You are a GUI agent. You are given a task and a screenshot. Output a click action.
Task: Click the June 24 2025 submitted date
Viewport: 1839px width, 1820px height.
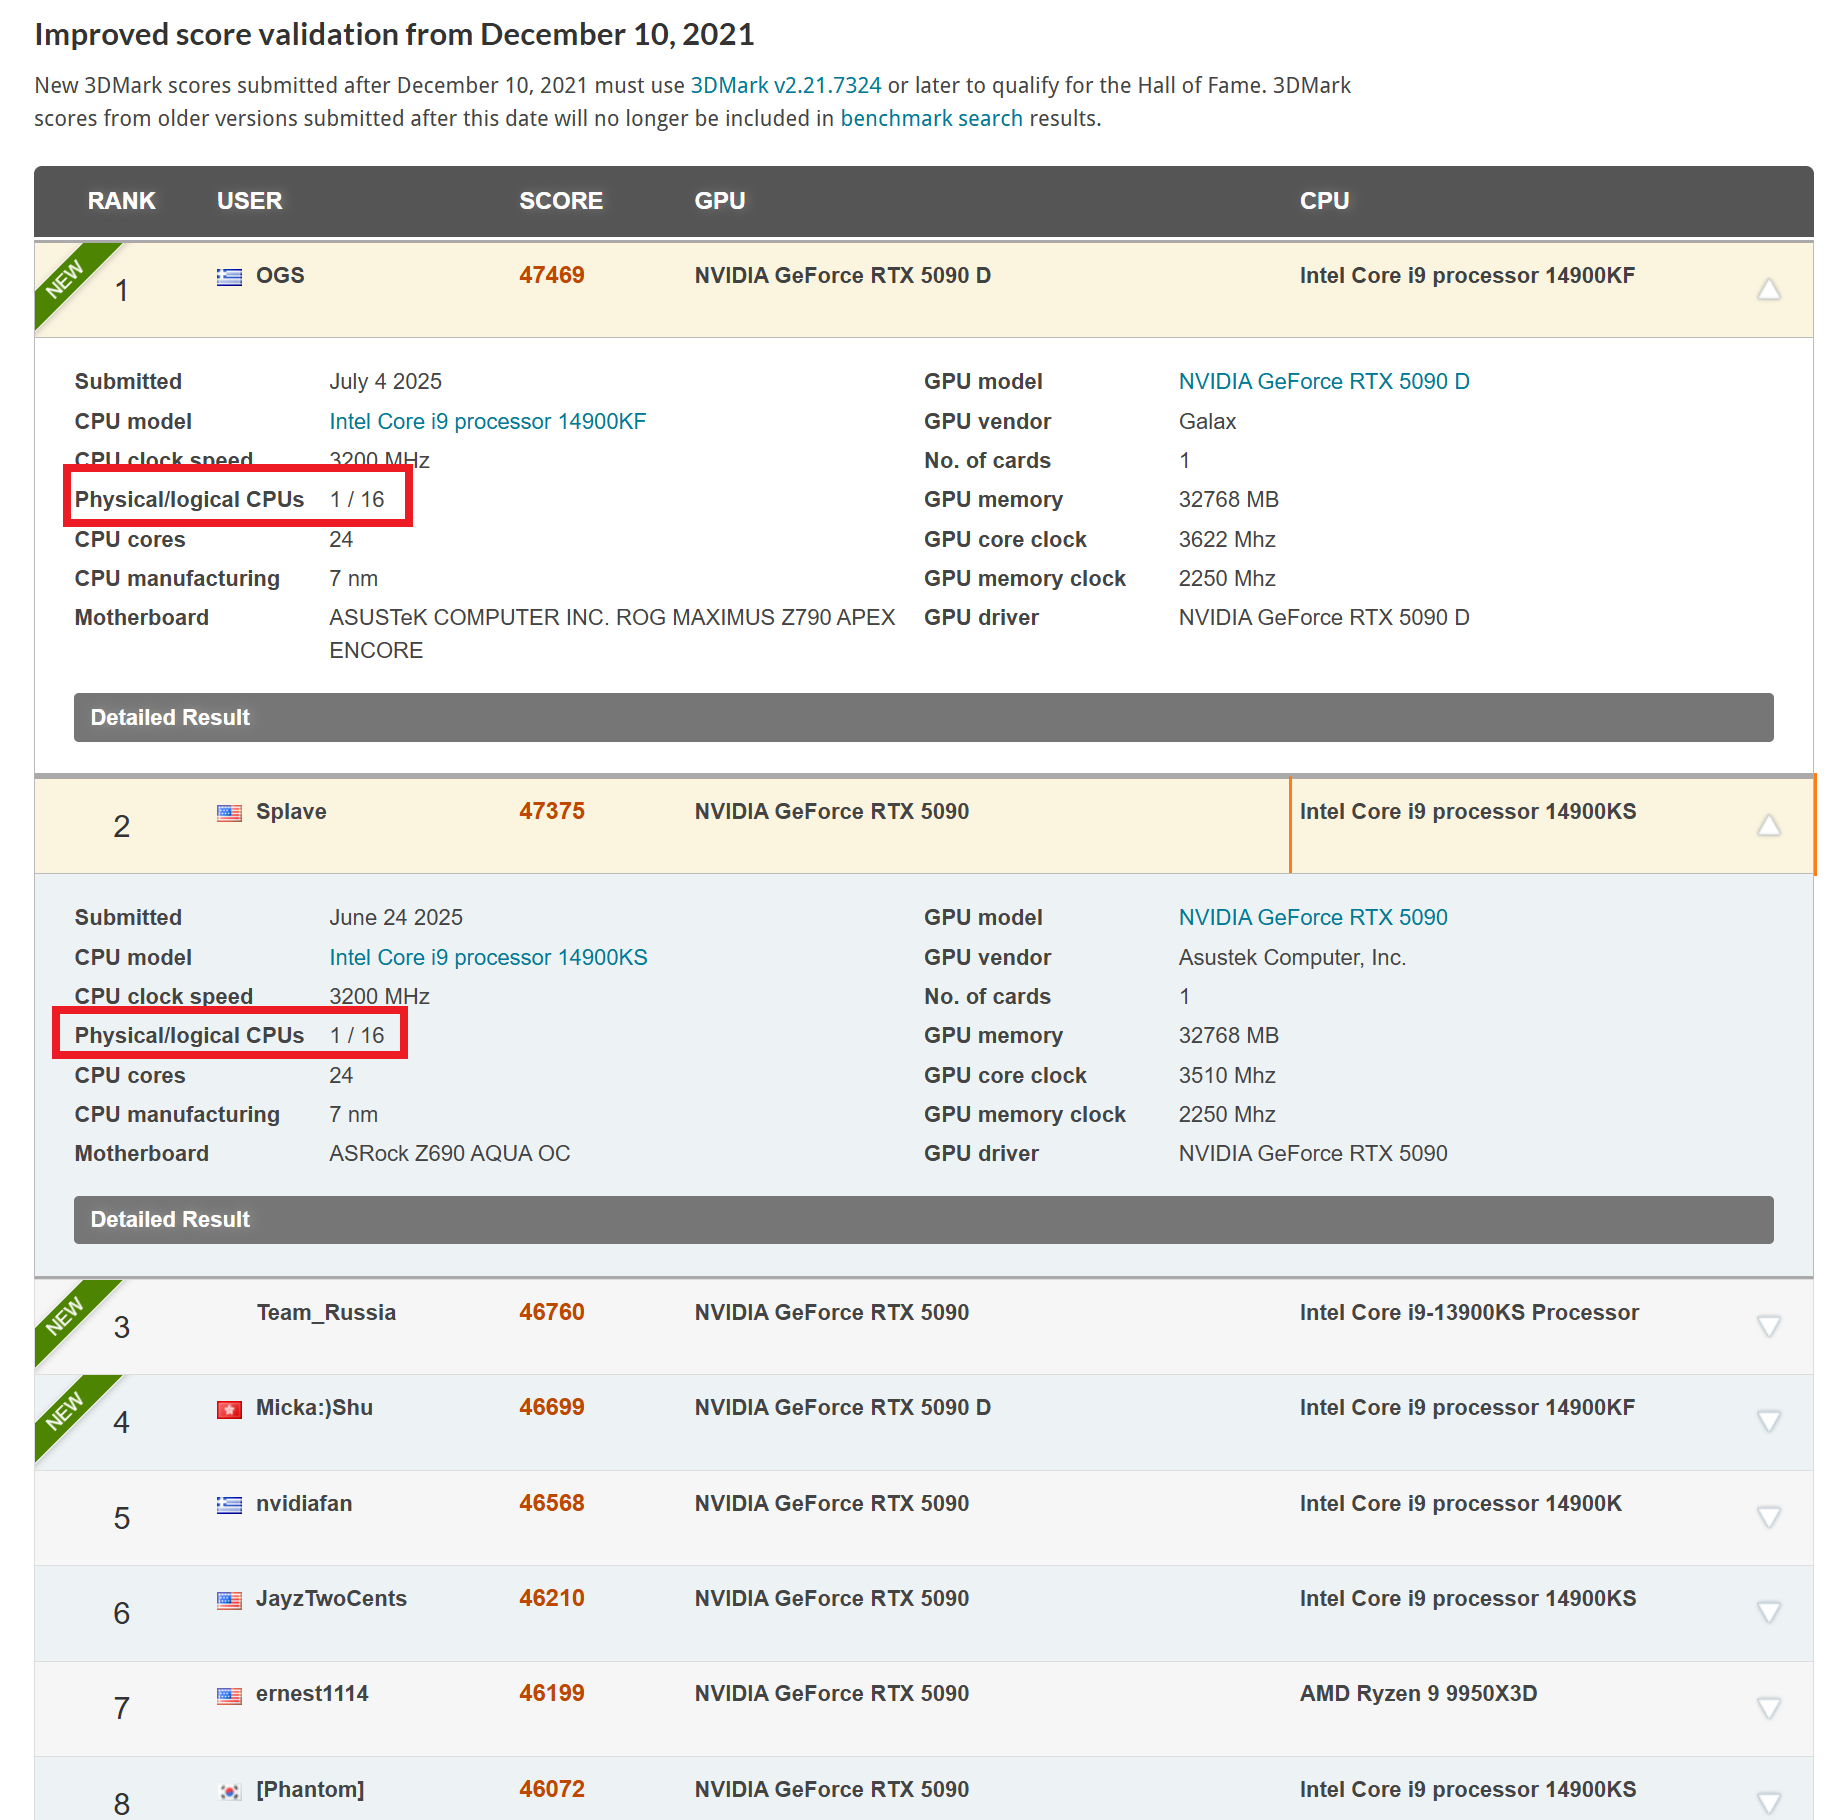(396, 918)
